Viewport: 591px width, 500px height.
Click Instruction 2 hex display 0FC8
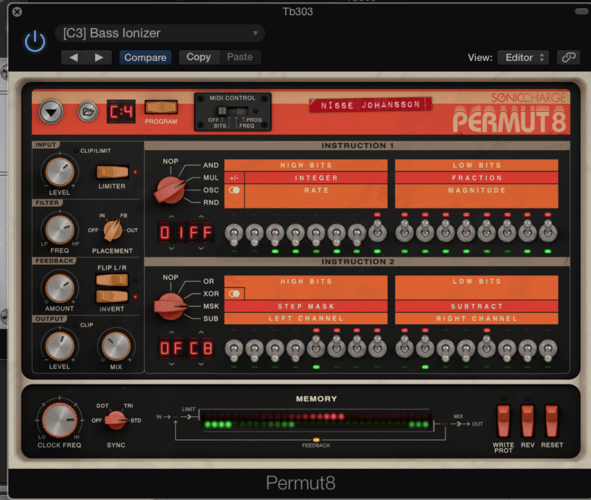pyautogui.click(x=186, y=349)
